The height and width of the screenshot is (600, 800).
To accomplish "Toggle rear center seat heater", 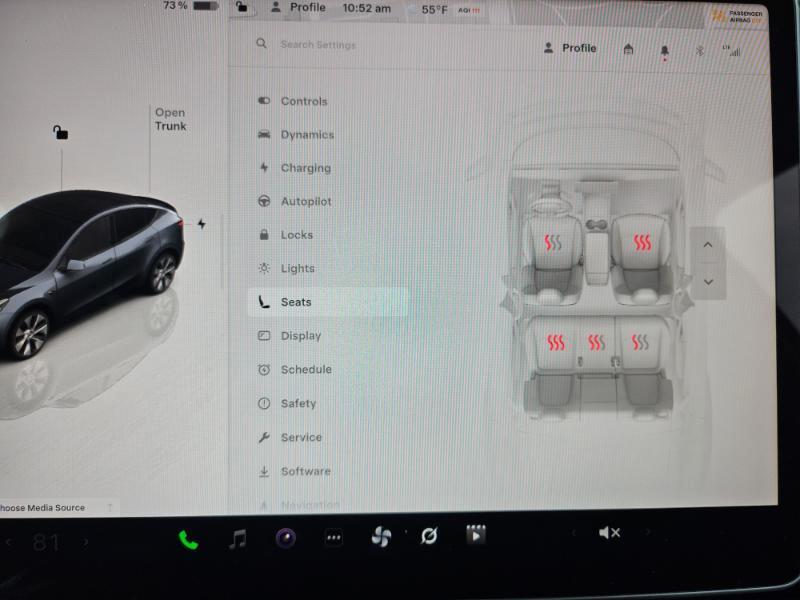I will coord(597,343).
